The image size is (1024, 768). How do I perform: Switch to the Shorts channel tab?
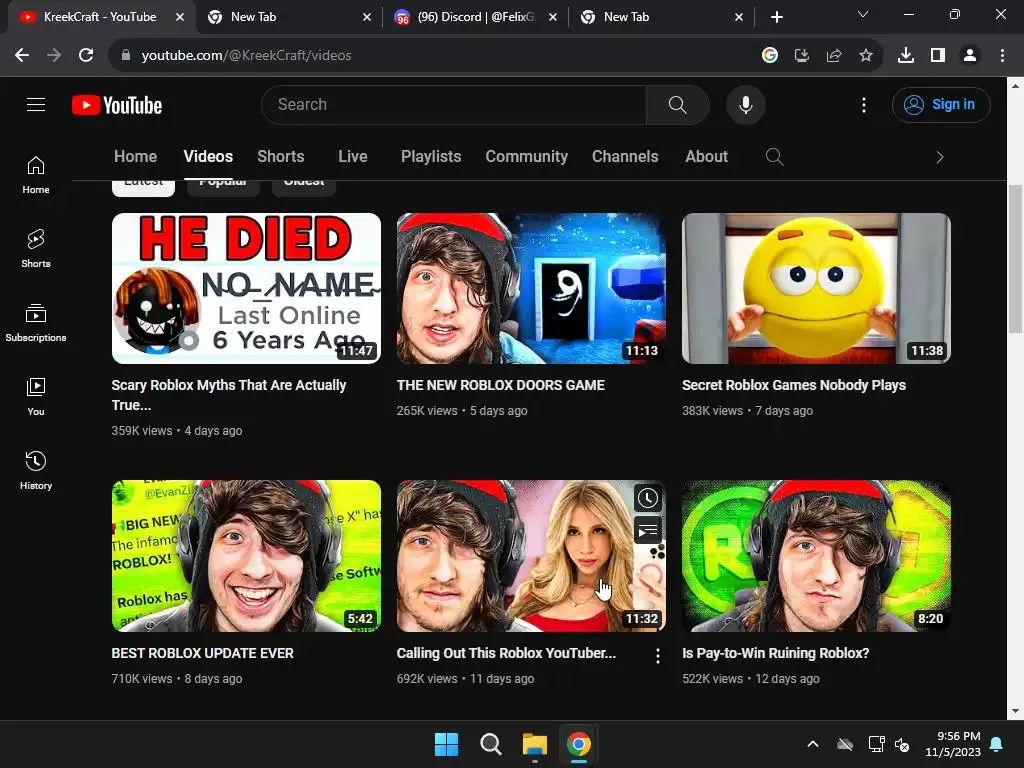coord(281,157)
